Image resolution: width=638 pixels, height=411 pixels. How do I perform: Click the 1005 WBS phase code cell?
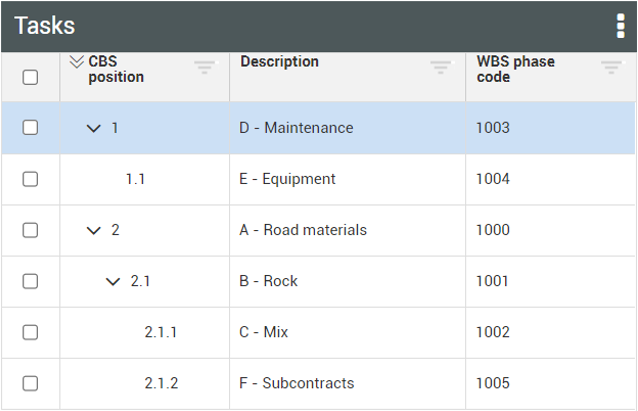coord(493,383)
